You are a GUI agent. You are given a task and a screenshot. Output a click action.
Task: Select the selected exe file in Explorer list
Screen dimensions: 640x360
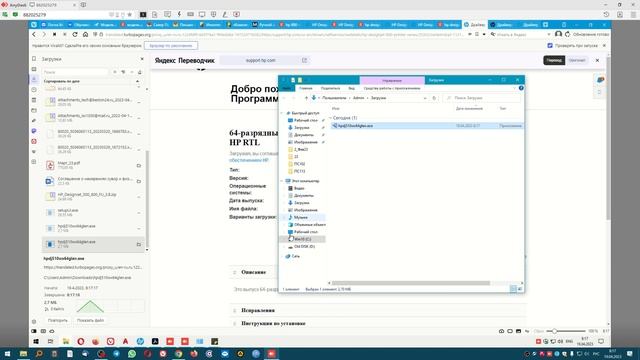427,126
